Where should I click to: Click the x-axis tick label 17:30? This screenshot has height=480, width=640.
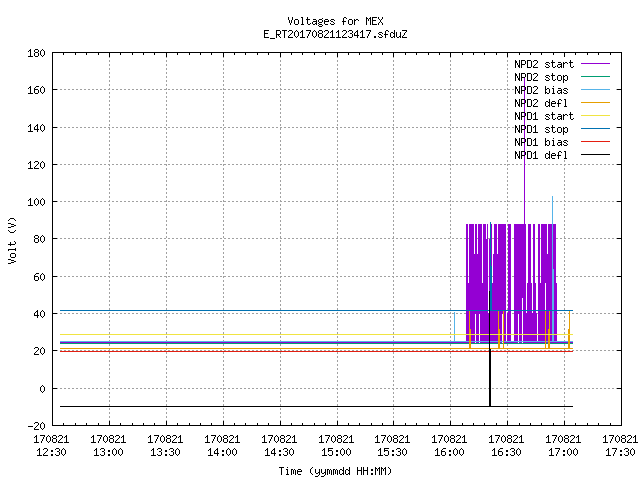pyautogui.click(x=620, y=452)
